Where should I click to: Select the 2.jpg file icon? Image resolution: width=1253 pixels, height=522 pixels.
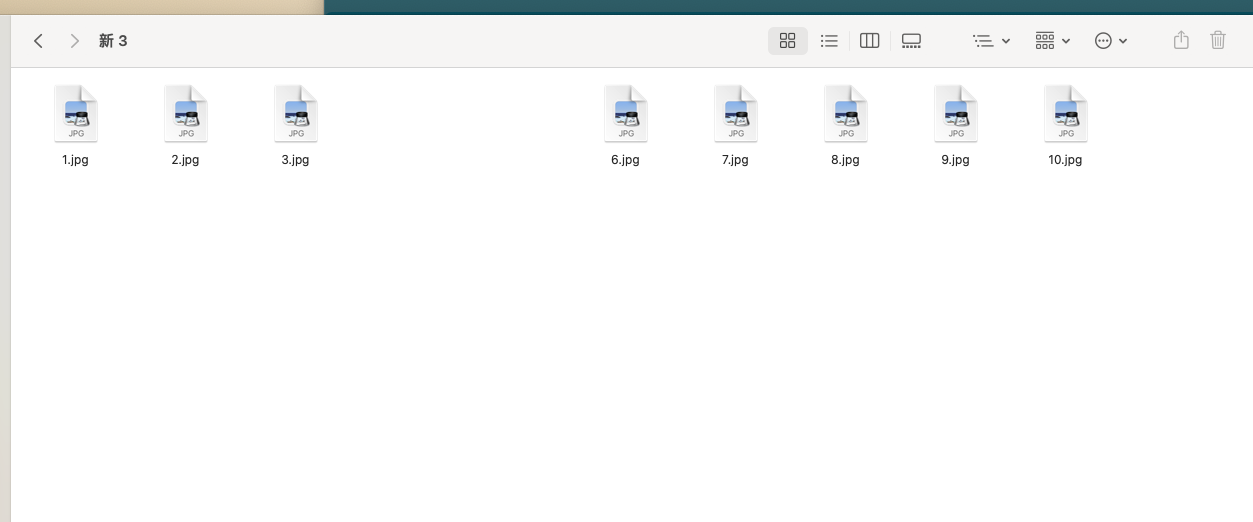186,114
